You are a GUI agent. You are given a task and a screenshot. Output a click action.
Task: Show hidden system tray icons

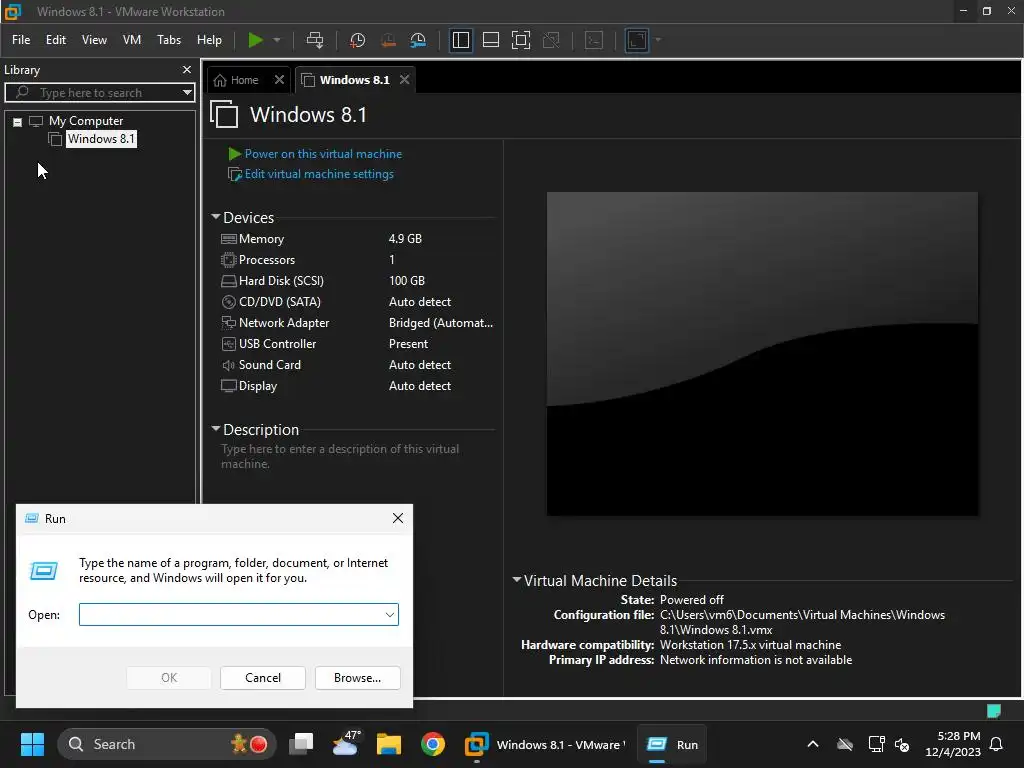coord(813,744)
